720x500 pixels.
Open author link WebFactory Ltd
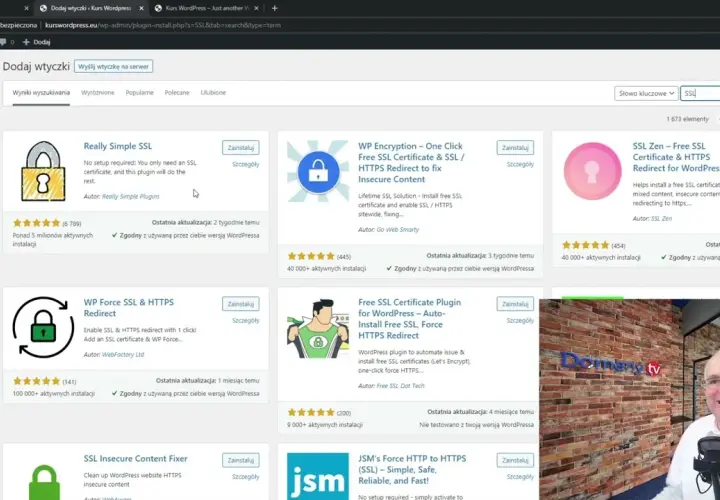point(123,355)
